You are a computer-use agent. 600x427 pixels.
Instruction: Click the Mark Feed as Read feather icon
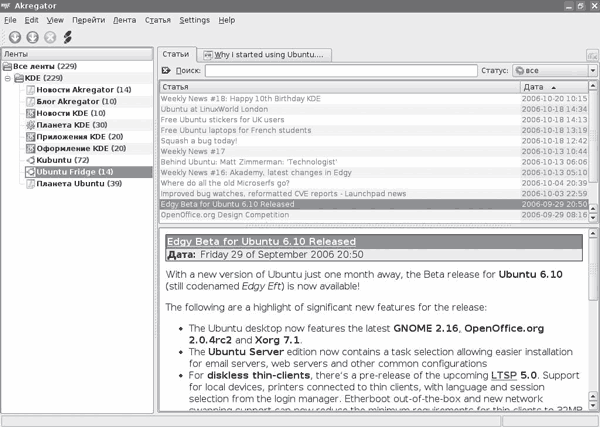point(67,38)
